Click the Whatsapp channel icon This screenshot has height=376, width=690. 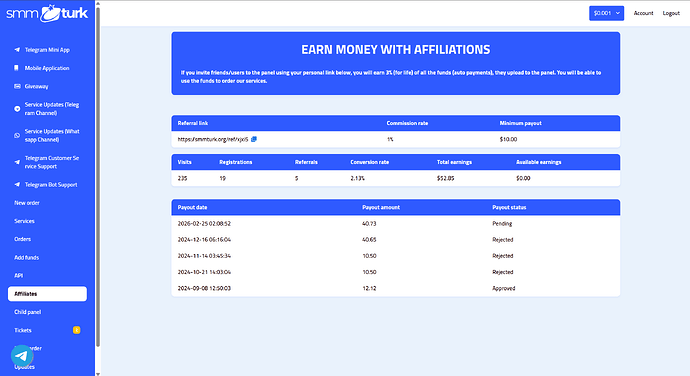pos(17,136)
